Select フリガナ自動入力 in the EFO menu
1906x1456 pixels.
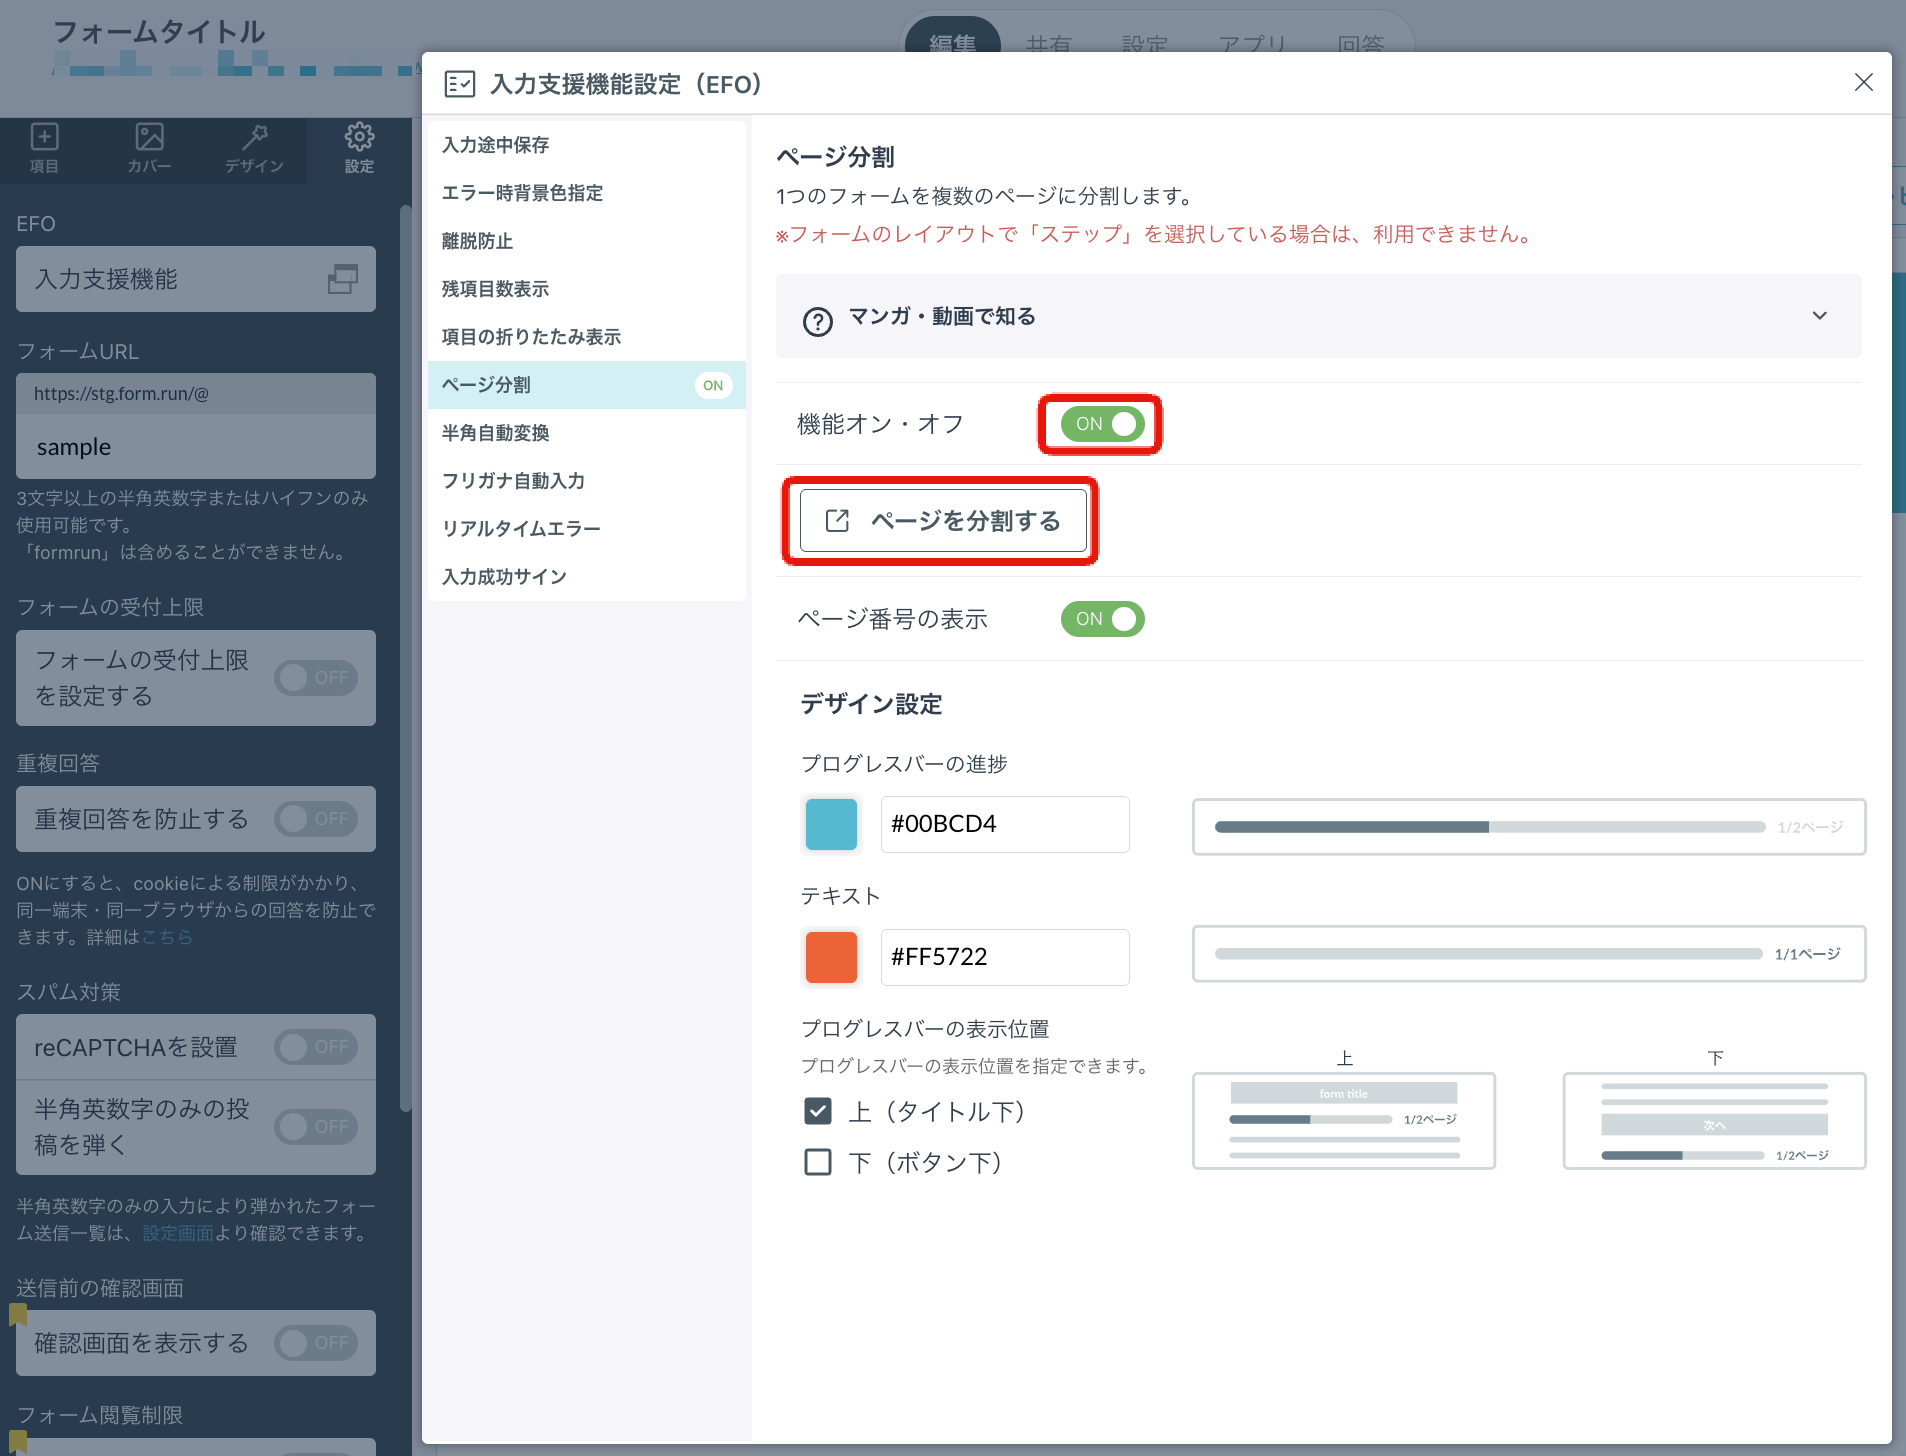586,481
